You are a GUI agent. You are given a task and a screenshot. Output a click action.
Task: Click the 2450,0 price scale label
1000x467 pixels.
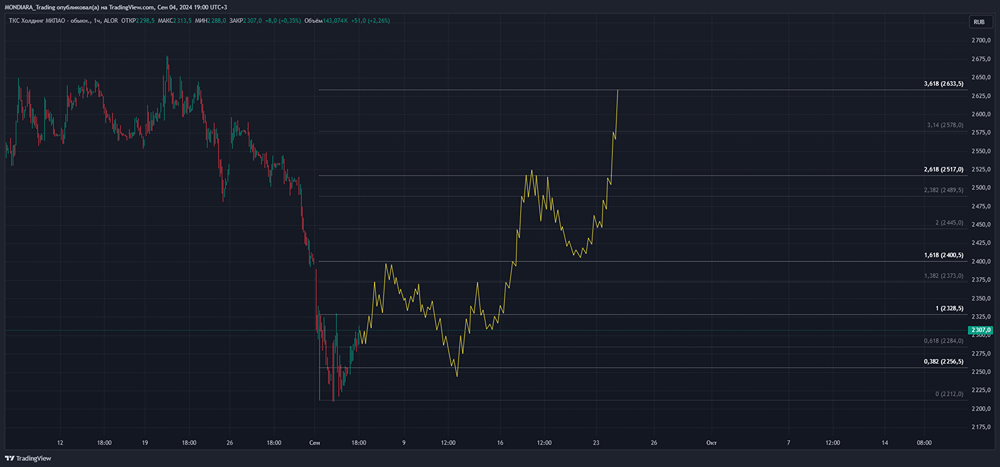[979, 225]
